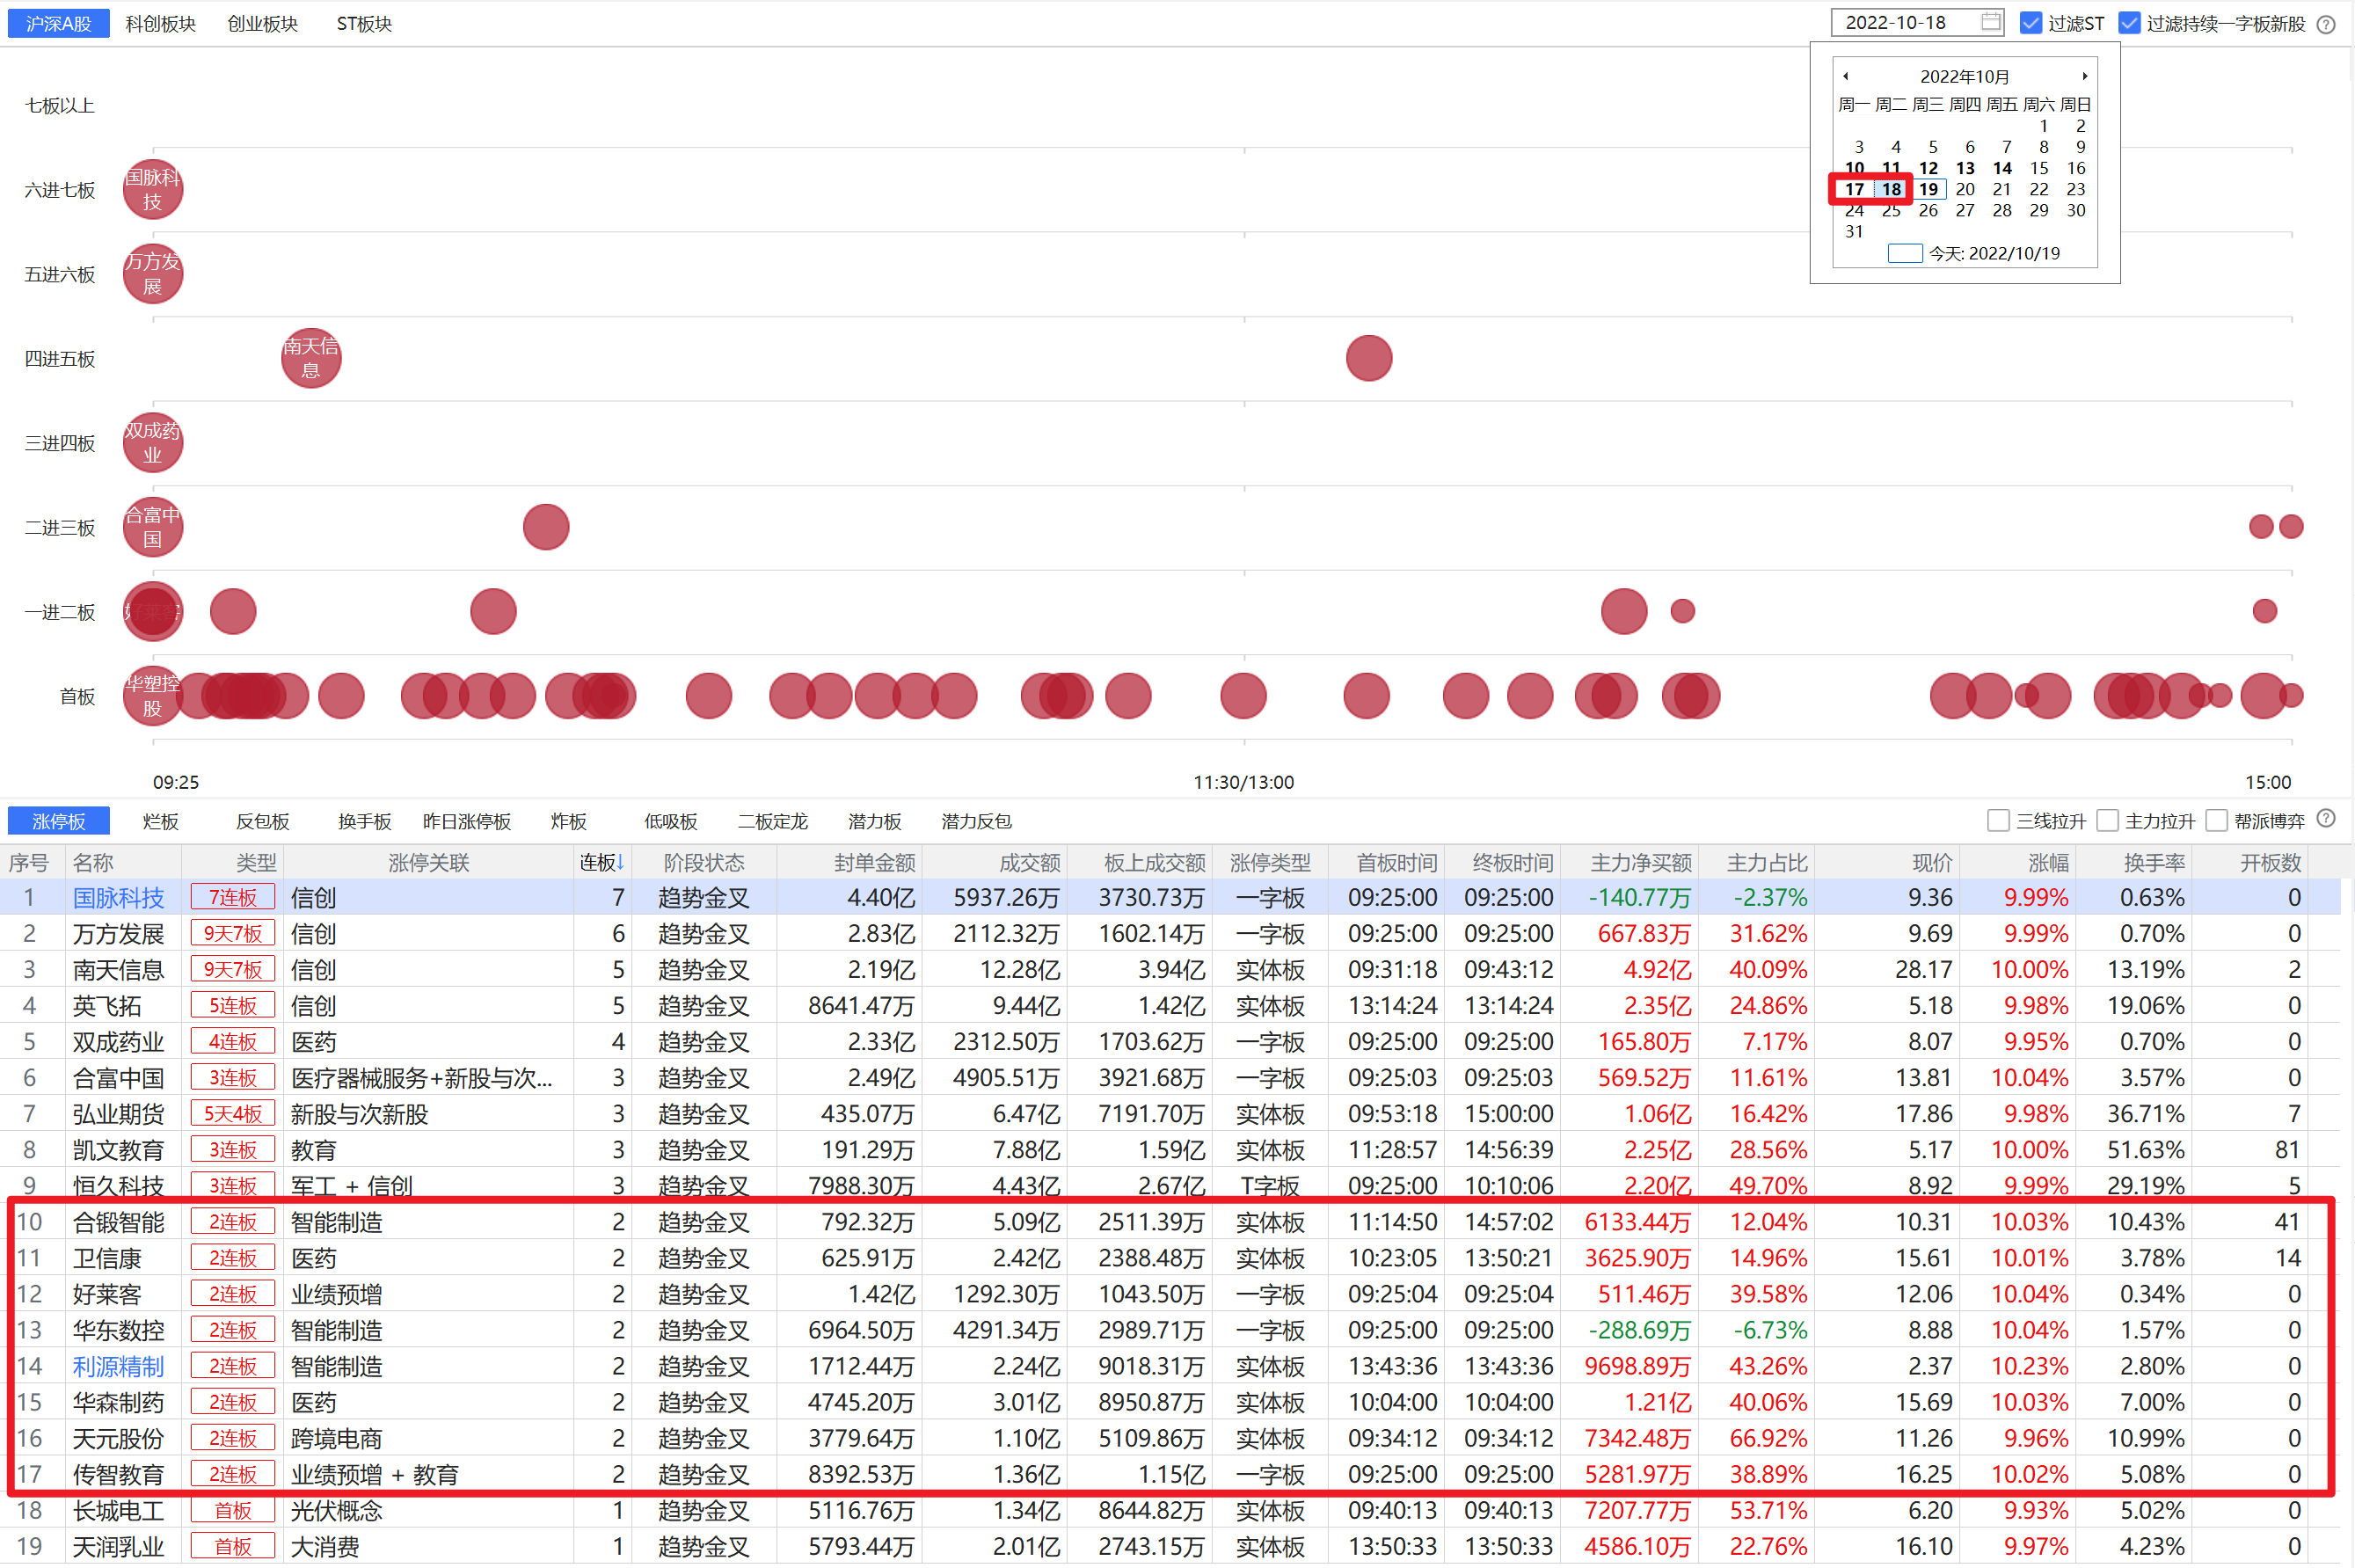Image resolution: width=2355 pixels, height=1568 pixels.
Task: Select the 炸板 tab
Action: point(568,821)
